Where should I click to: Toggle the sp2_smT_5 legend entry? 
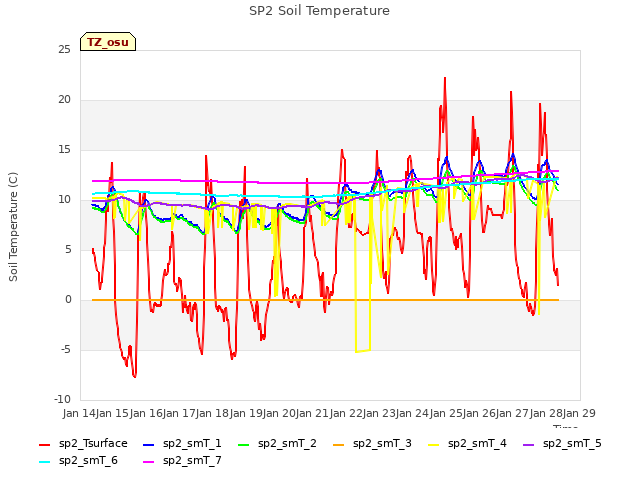coord(562,444)
